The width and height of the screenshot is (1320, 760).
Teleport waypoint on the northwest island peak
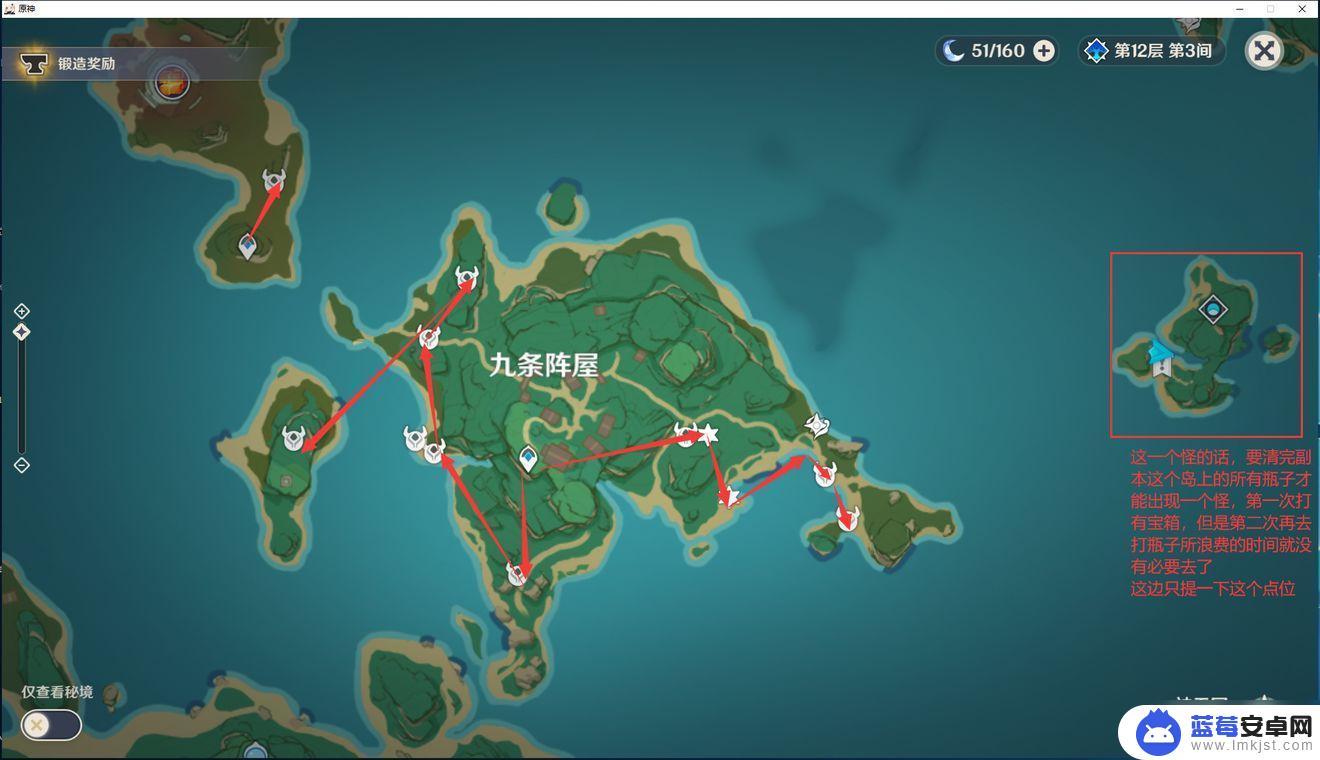point(247,246)
